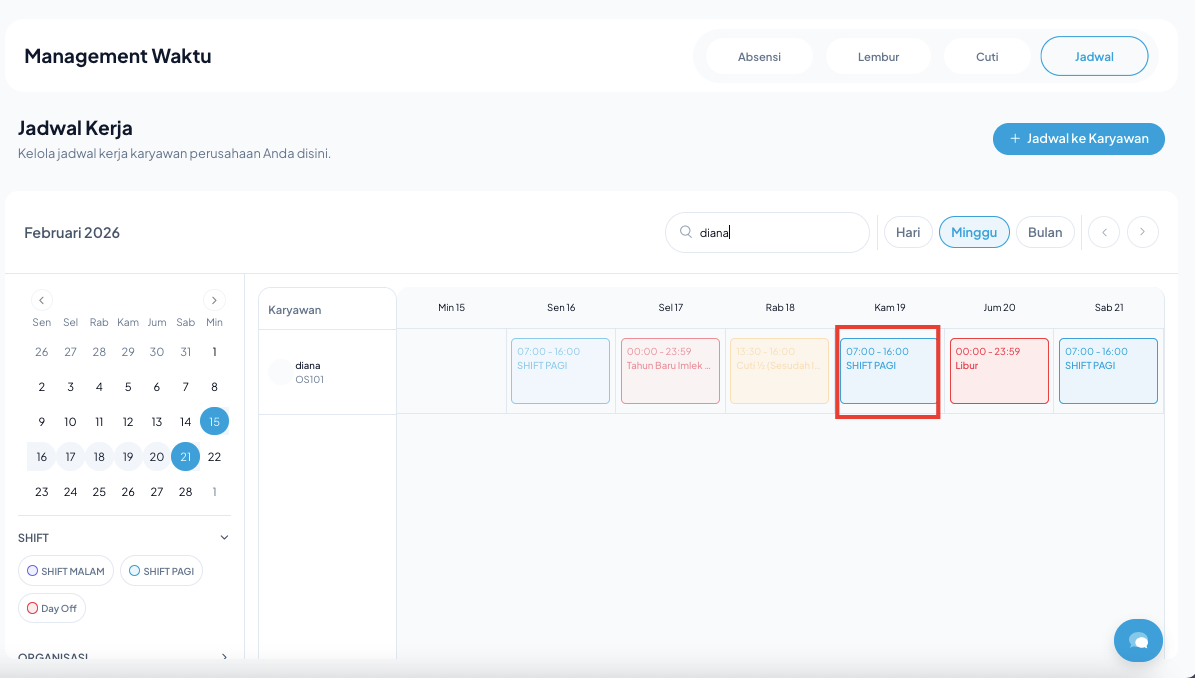
Task: Go to next week with right arrow
Action: tap(1143, 232)
